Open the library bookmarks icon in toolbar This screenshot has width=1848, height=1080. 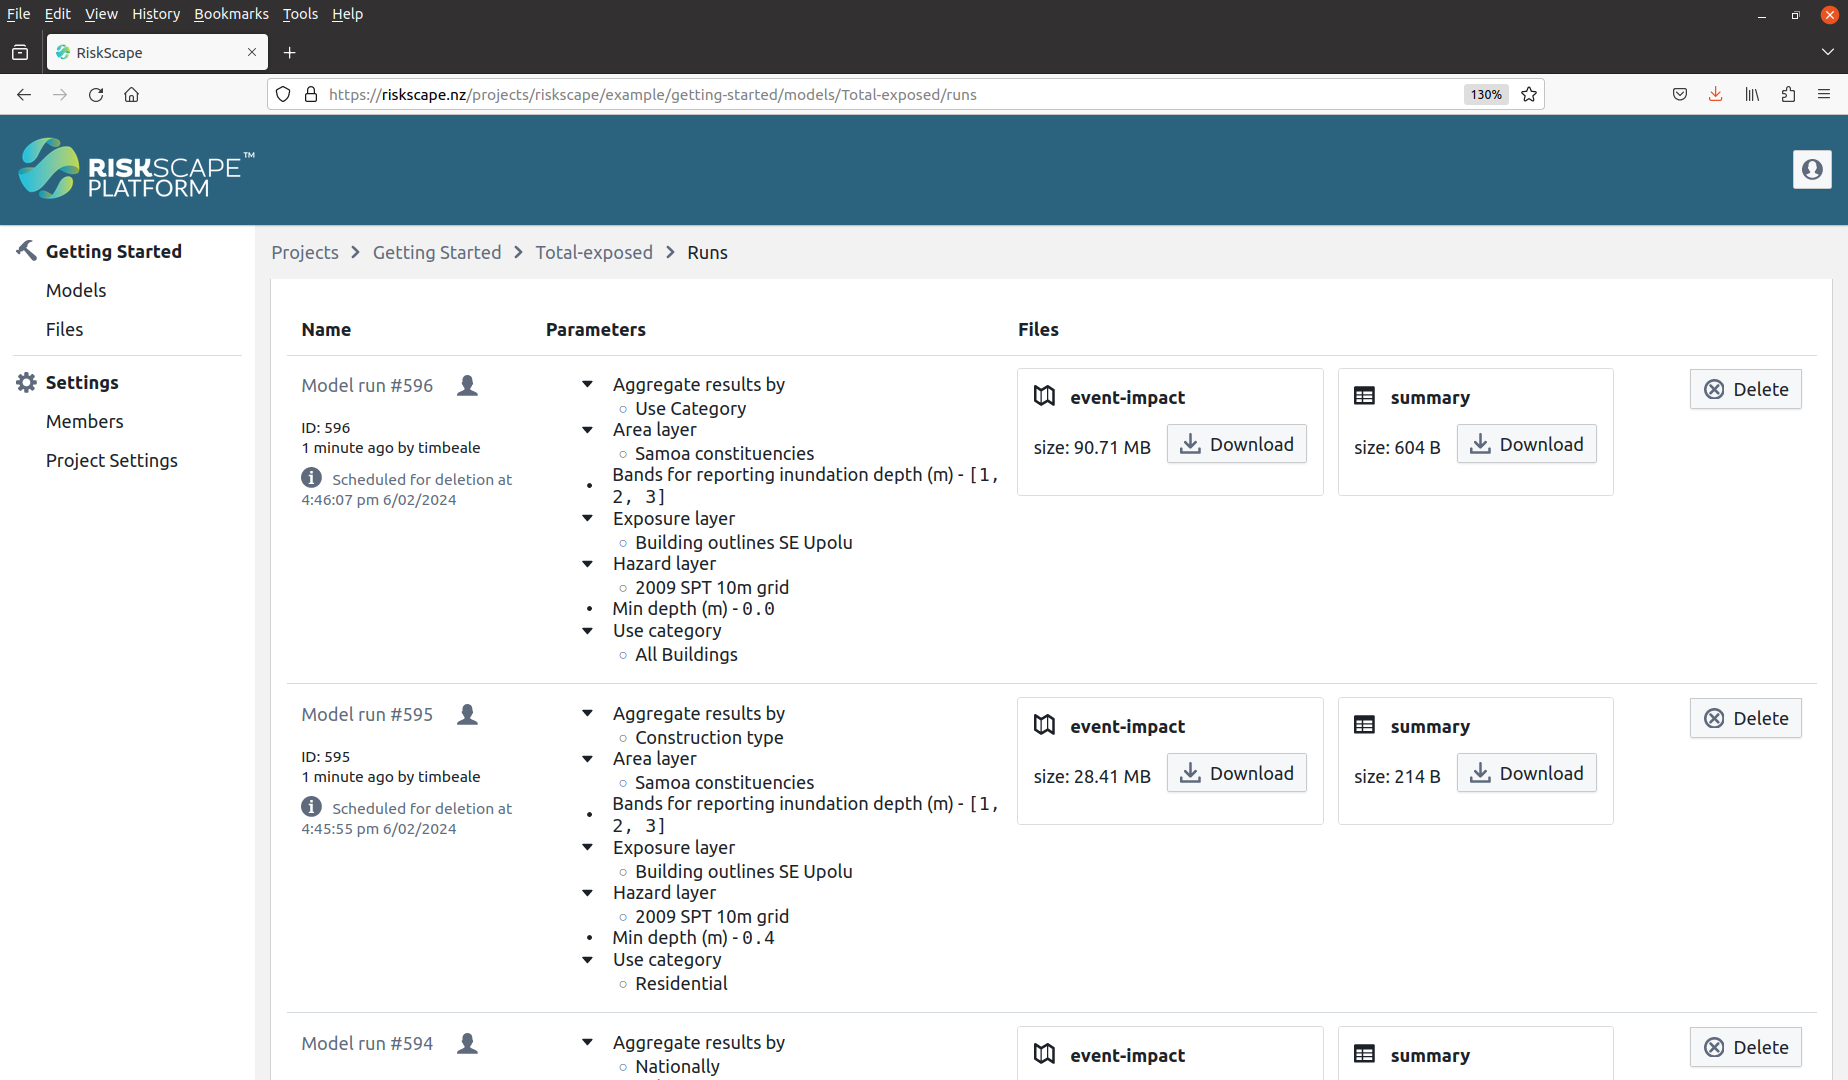coord(1752,94)
